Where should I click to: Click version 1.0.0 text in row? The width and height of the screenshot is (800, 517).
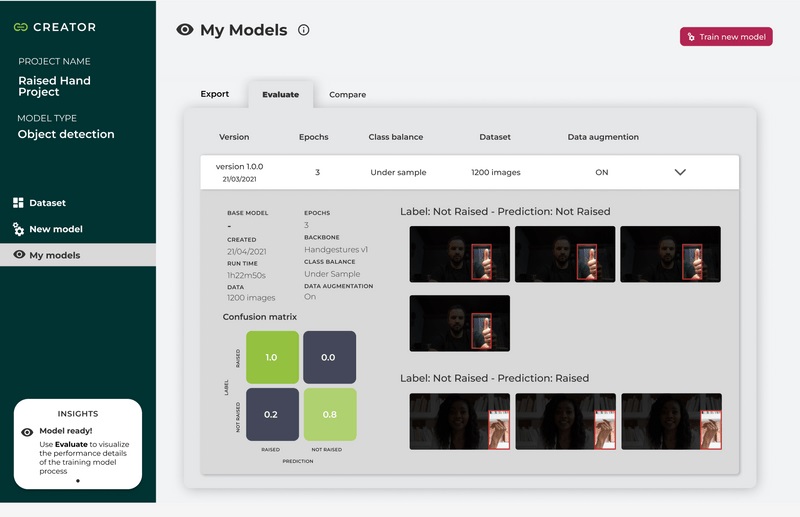(x=239, y=166)
